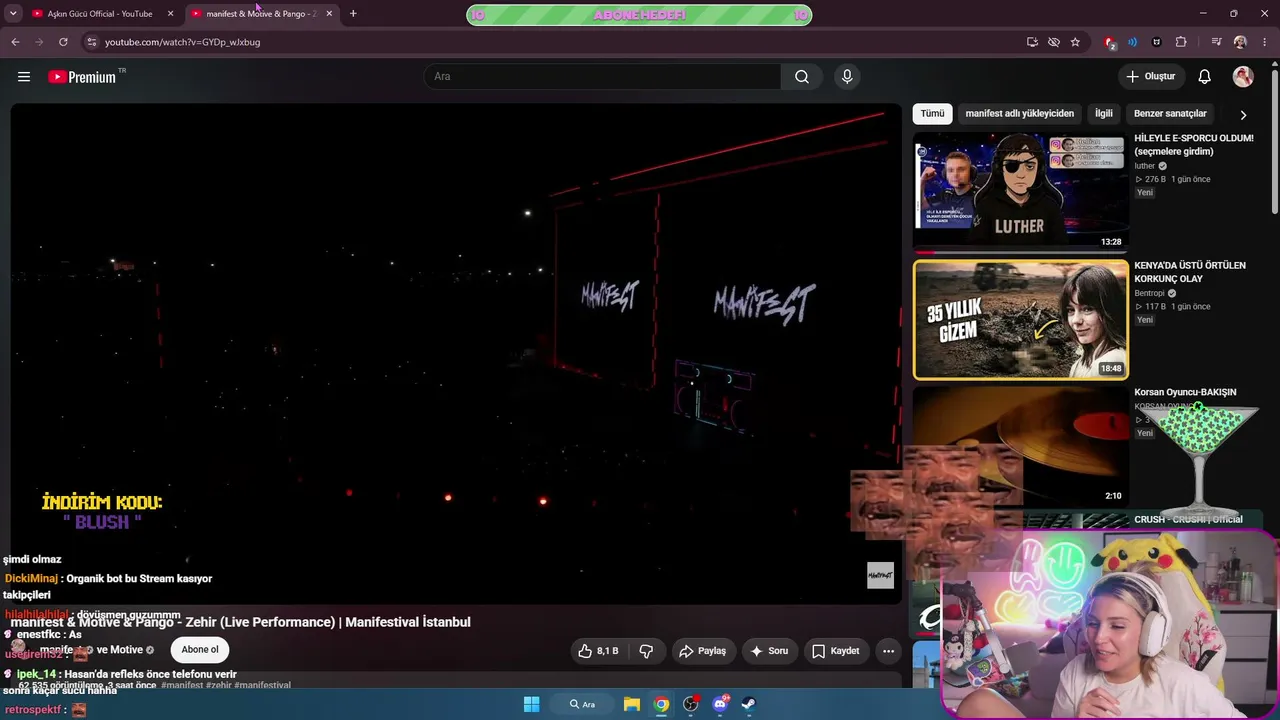Screen dimensions: 1280x720
Task: Click the address bar URL
Action: [x=182, y=42]
